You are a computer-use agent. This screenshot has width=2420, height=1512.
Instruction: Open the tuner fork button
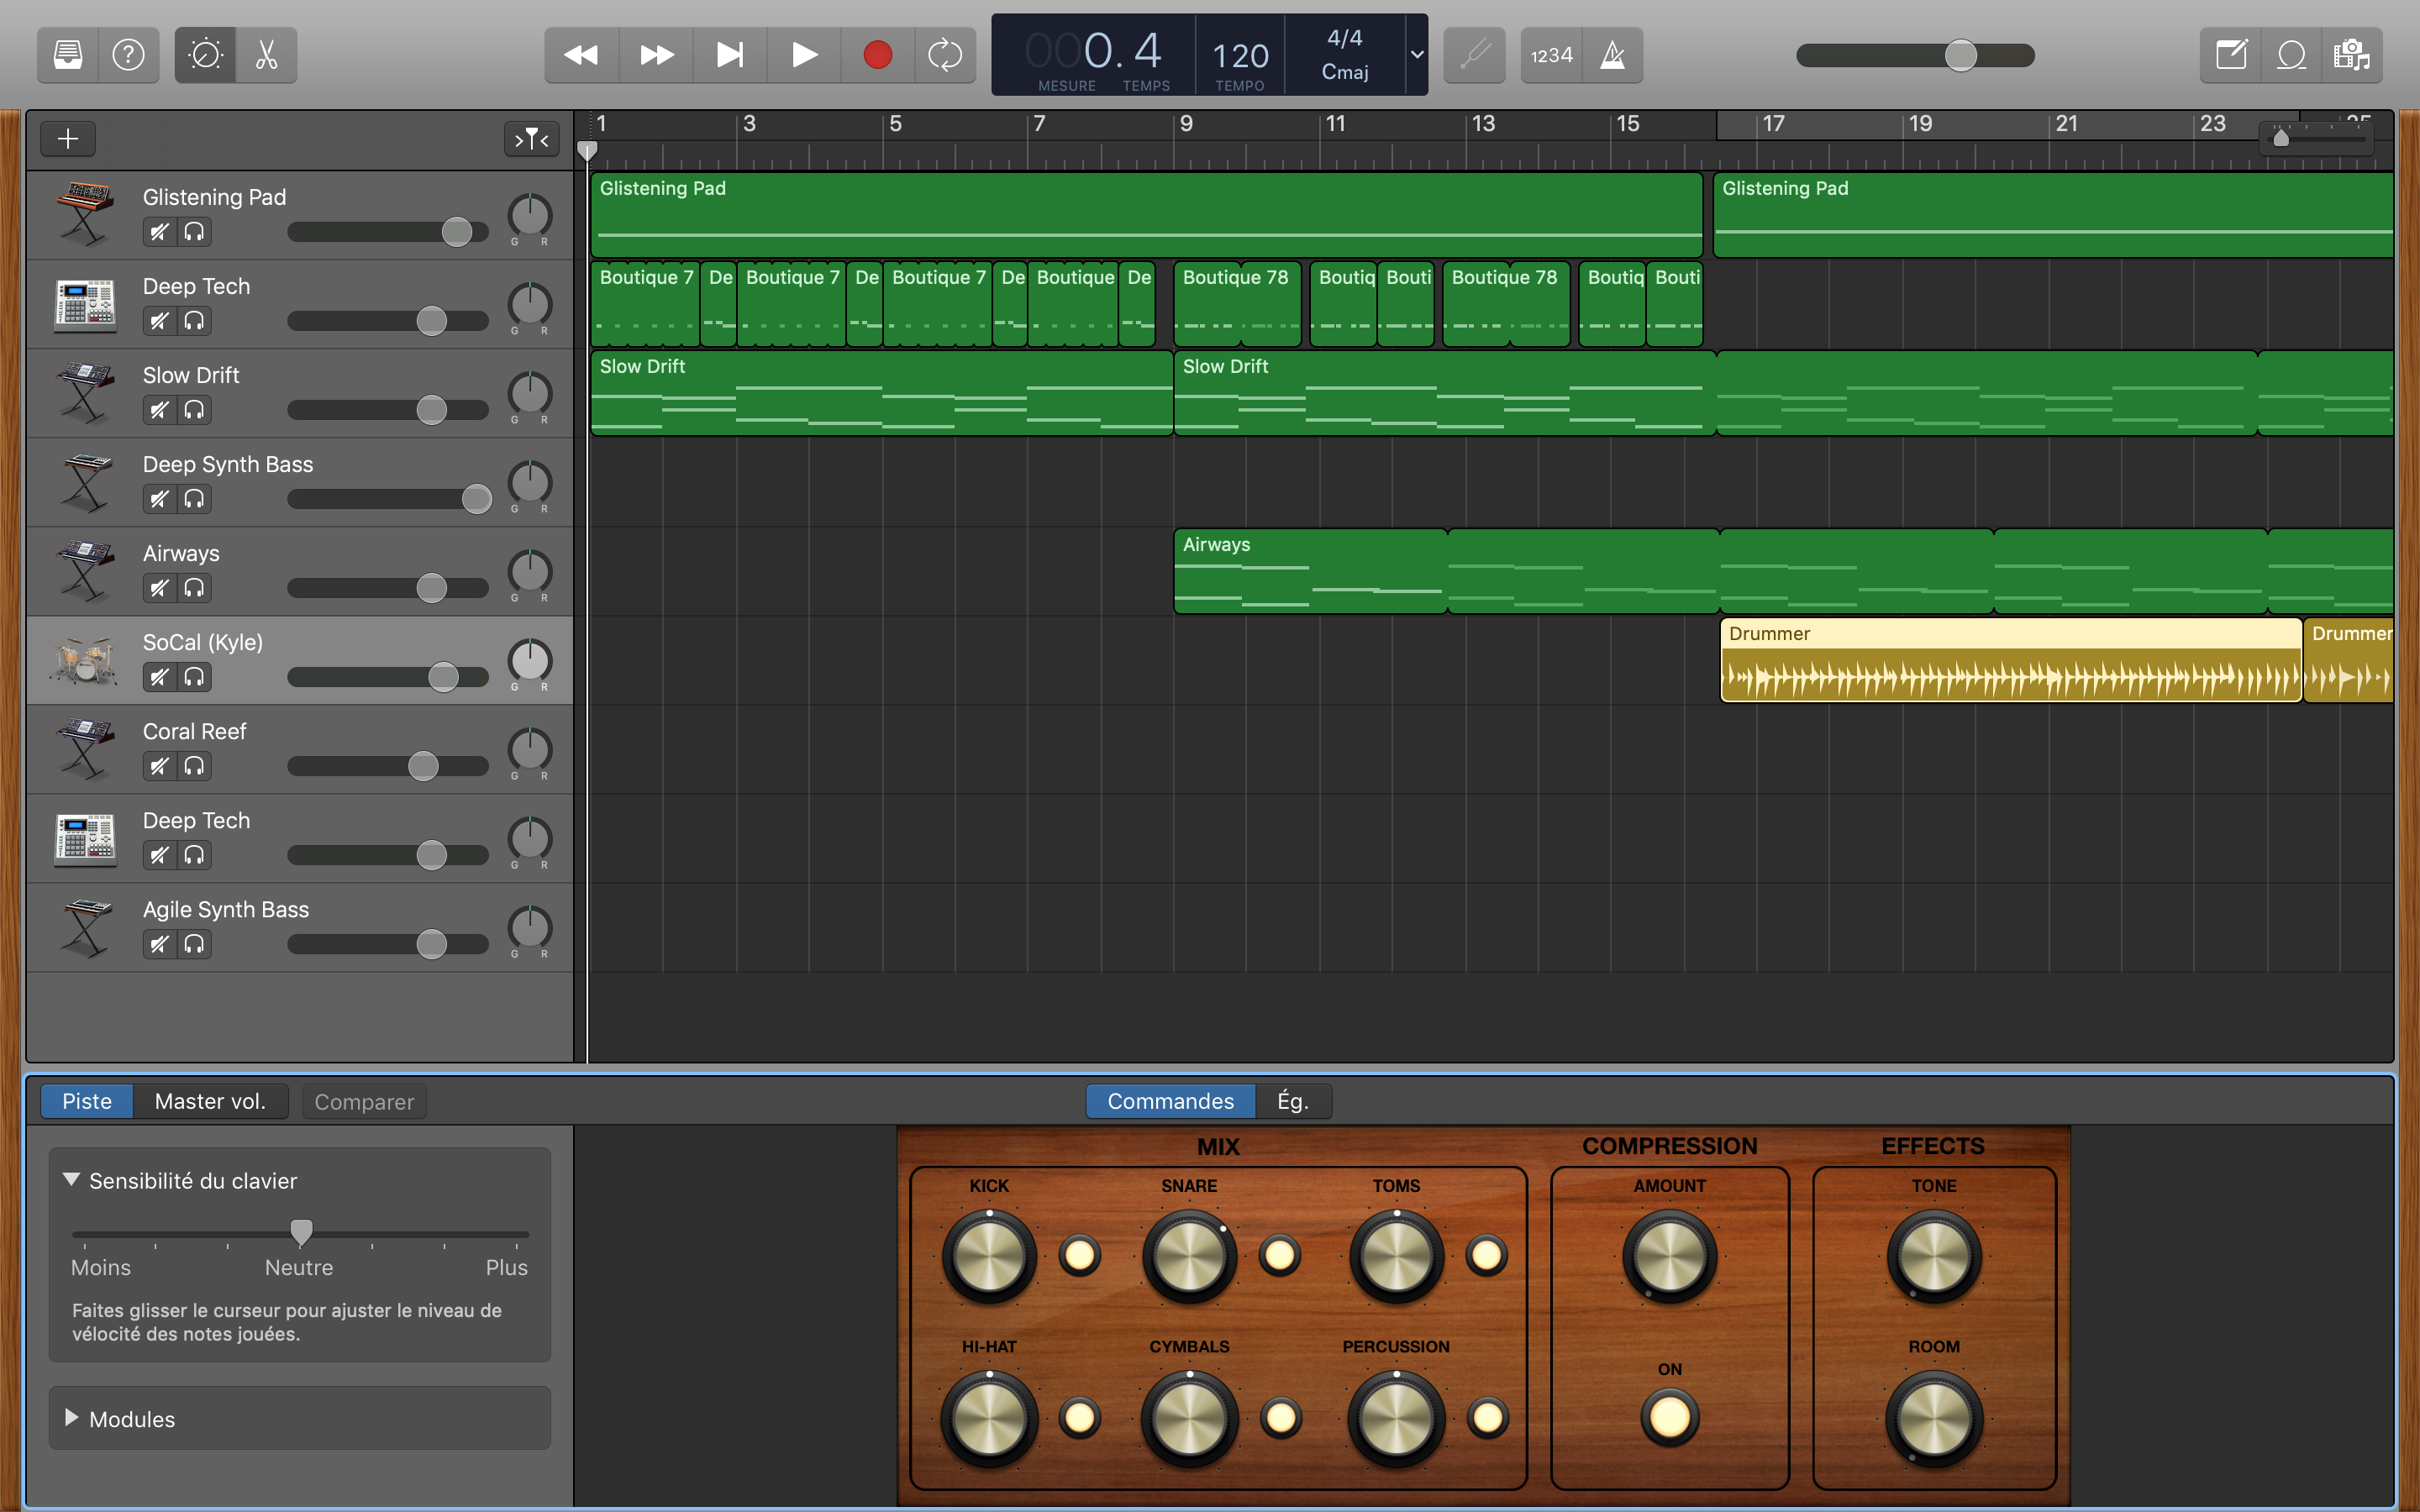tap(1475, 55)
